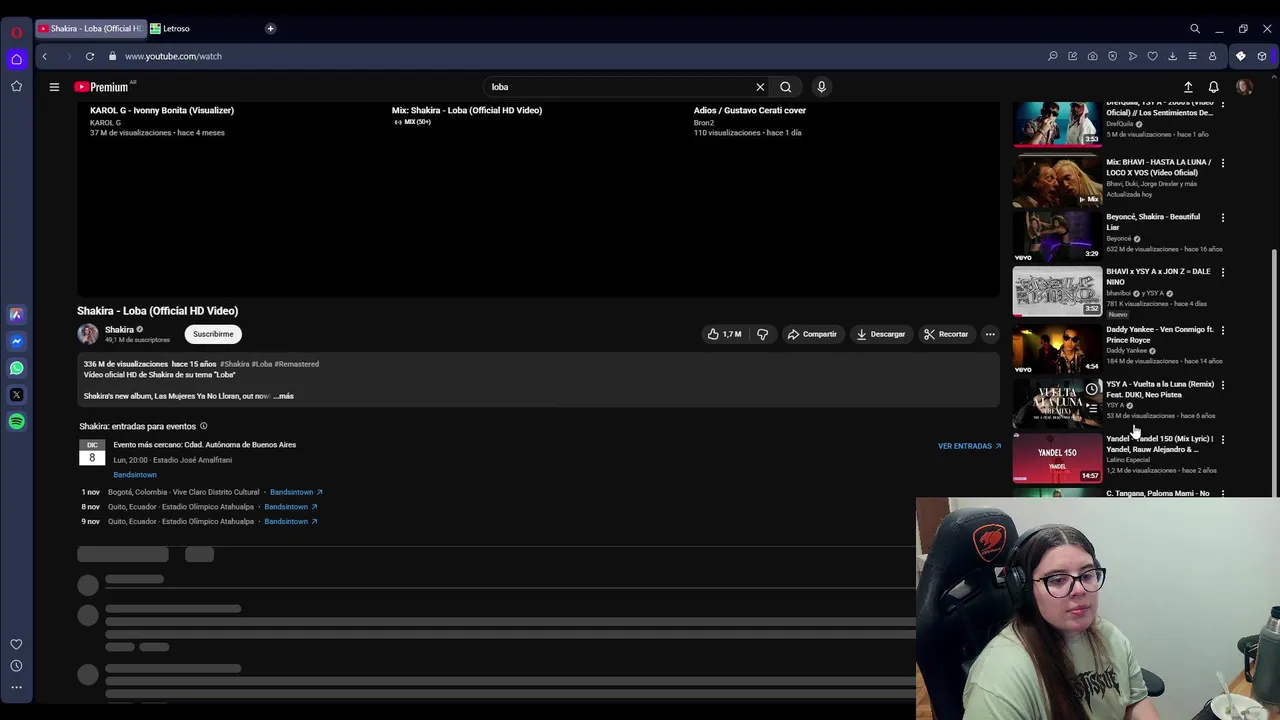Open YouTube notifications bell

click(1214, 87)
